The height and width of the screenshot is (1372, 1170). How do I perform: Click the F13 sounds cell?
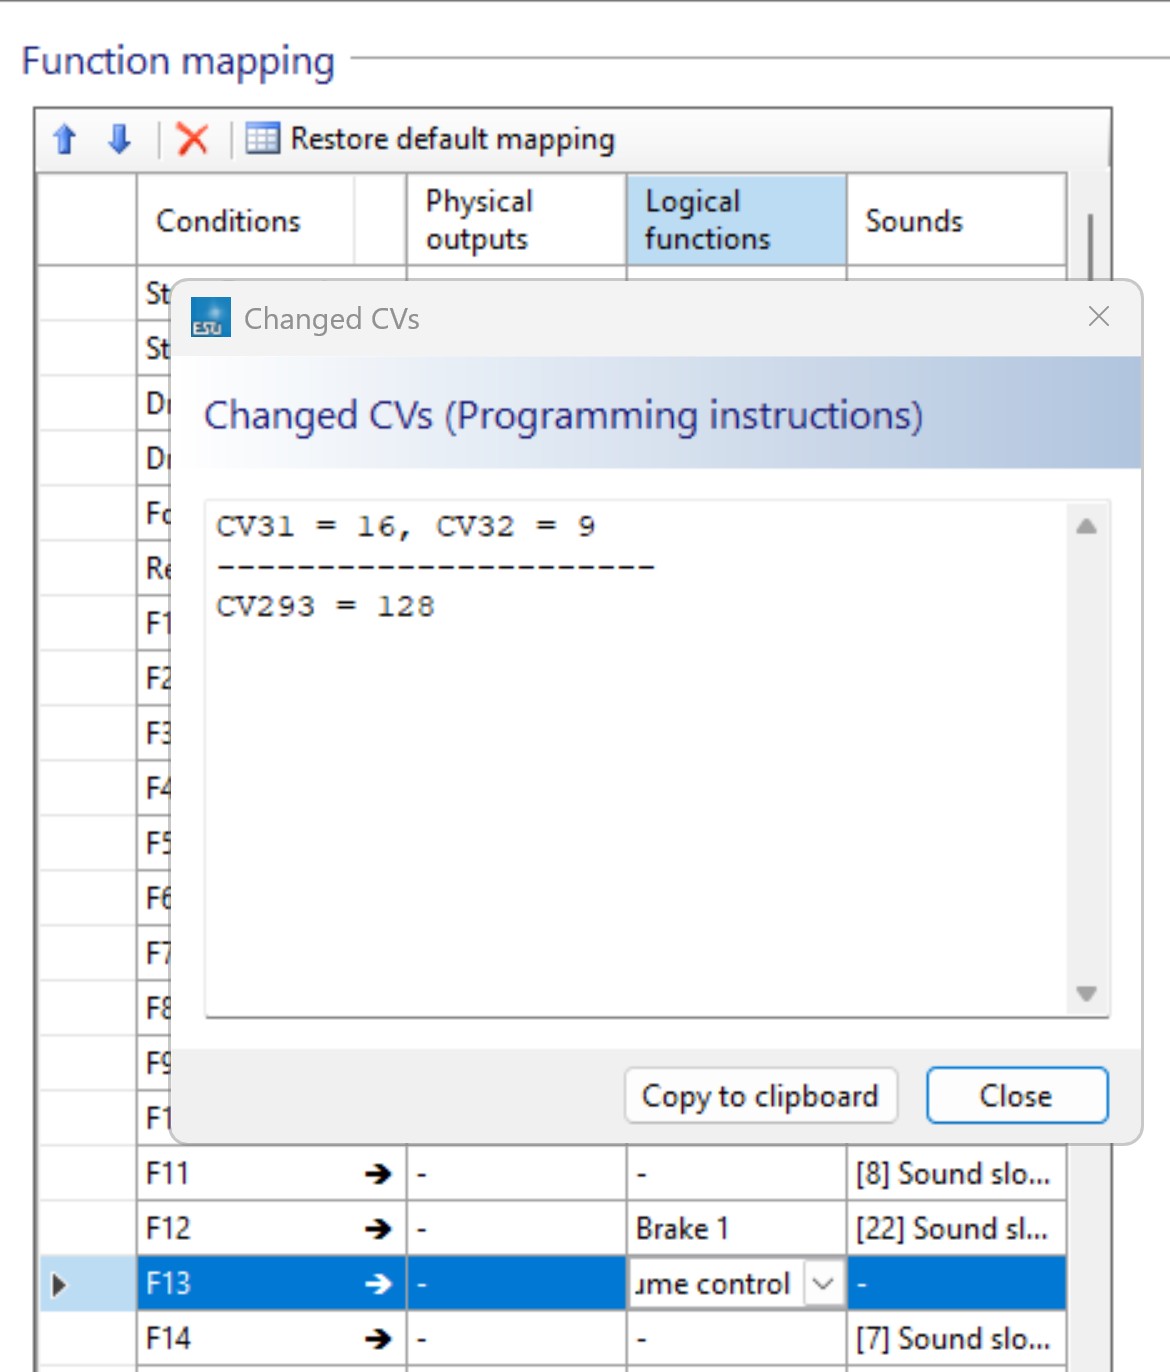pyautogui.click(x=957, y=1283)
